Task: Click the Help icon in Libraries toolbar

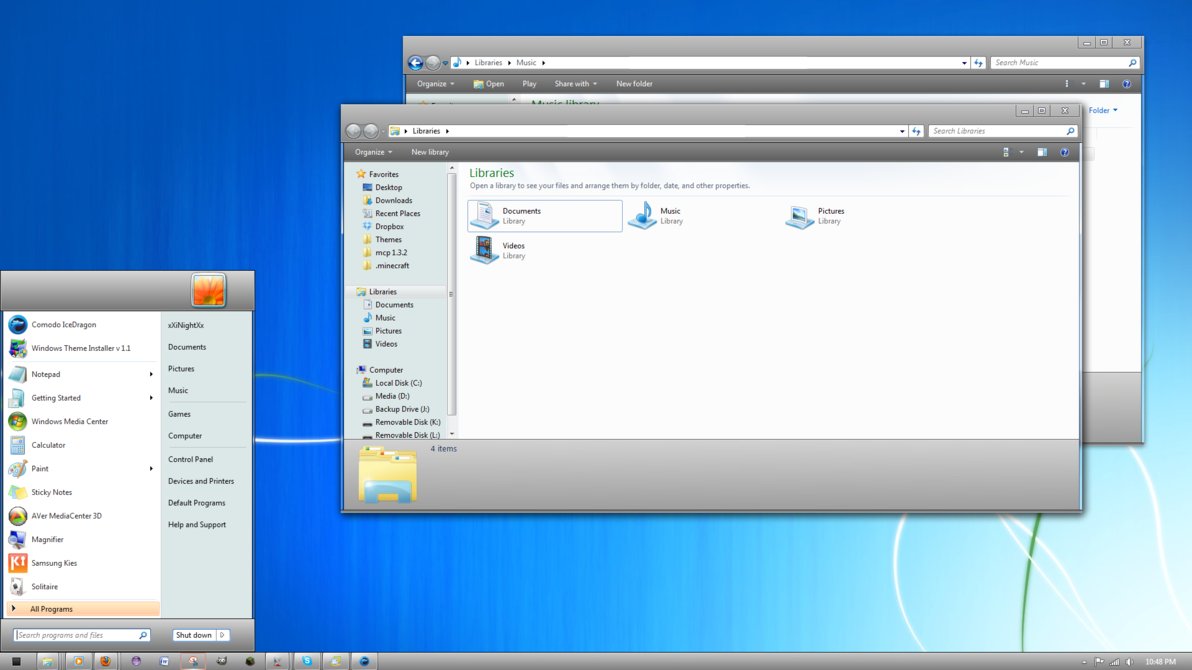Action: (1064, 152)
